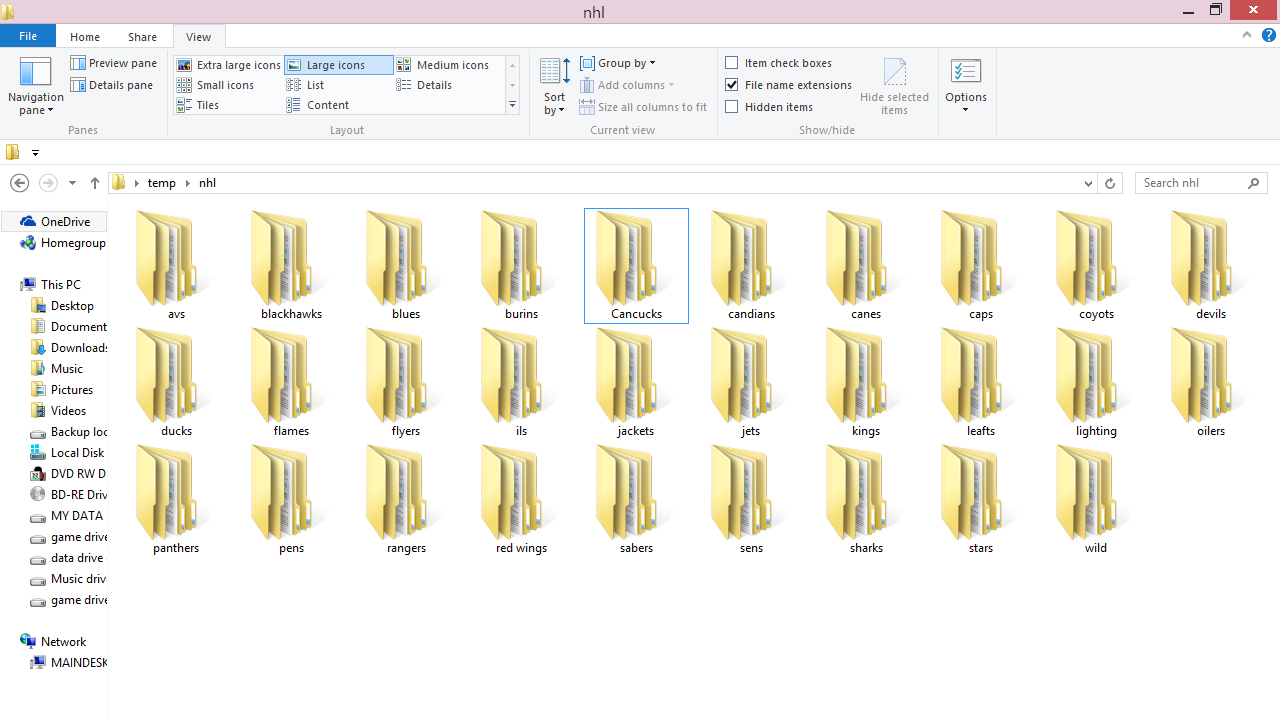Choose Medium icons layout
Viewport: 1280px width, 720px height.
pos(443,65)
